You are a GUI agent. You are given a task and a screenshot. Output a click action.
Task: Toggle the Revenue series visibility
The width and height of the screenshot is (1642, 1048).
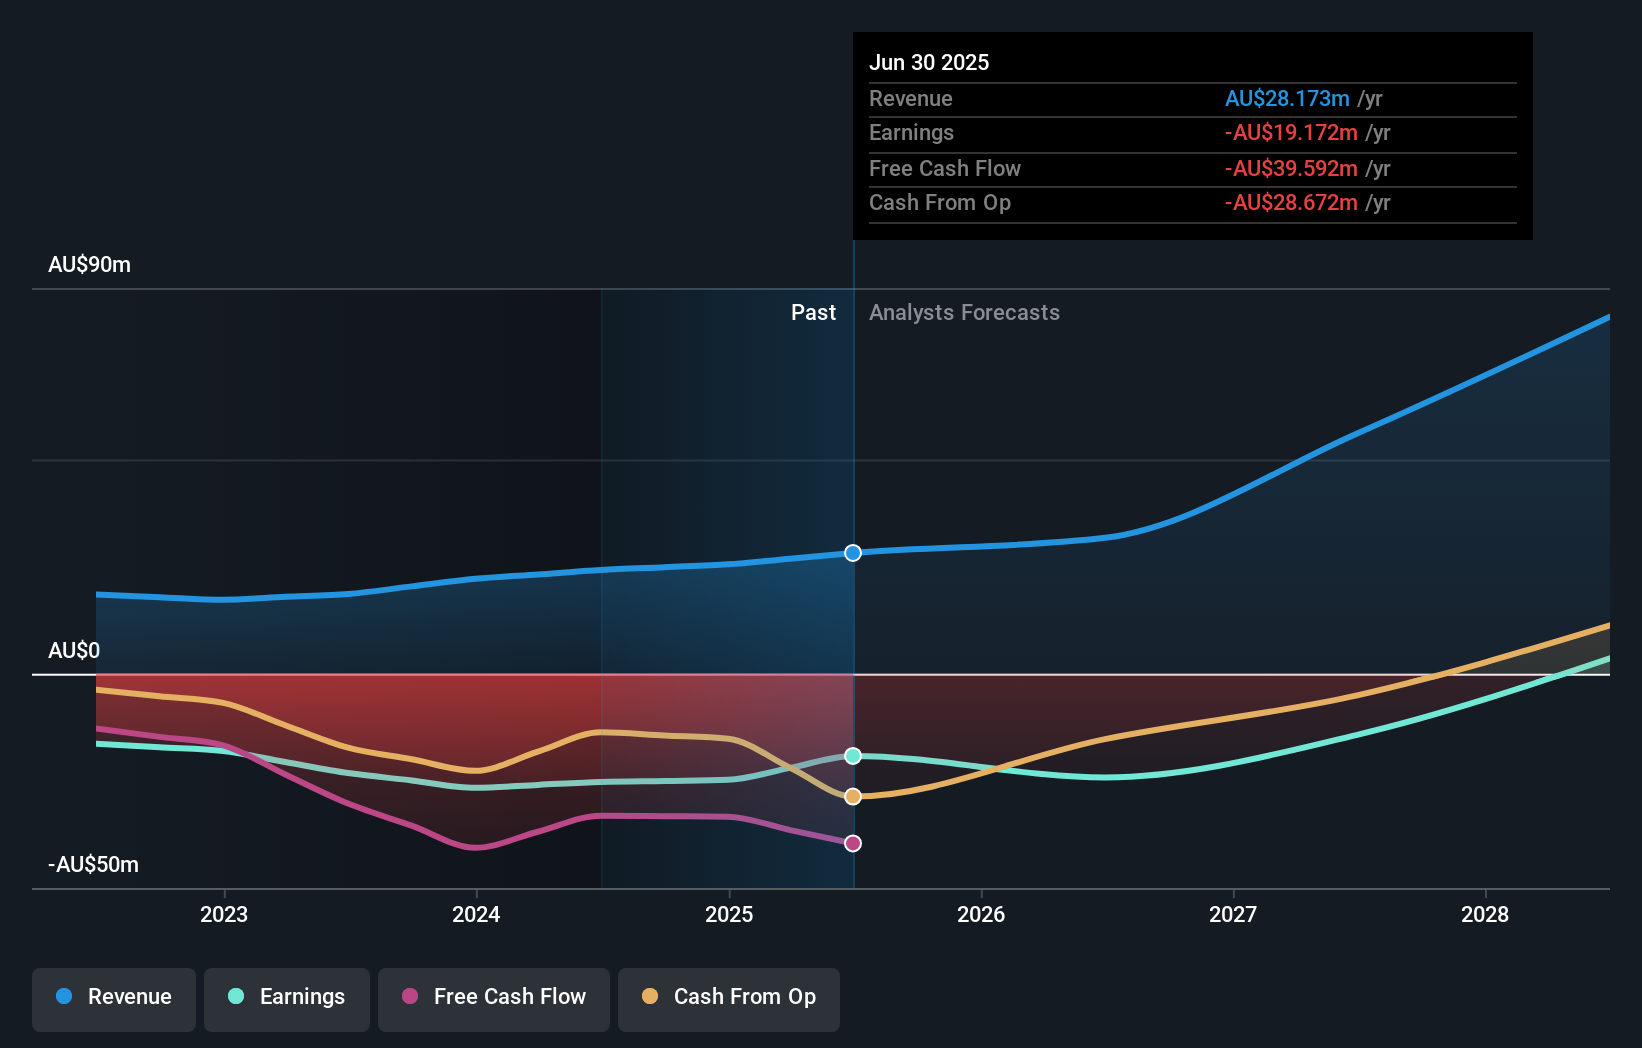[x=113, y=997]
